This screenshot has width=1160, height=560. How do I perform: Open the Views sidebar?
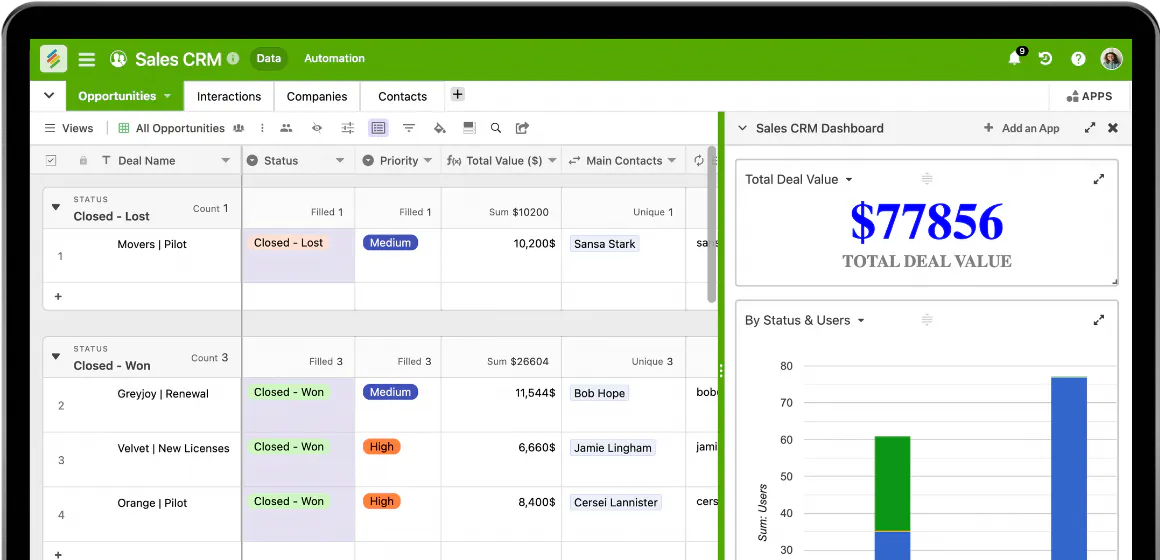(69, 128)
